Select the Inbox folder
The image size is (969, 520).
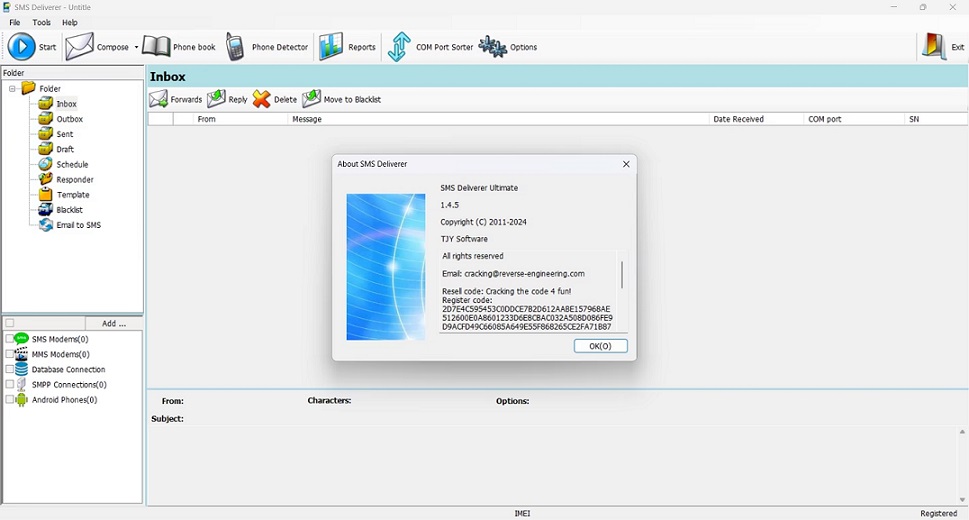click(67, 104)
